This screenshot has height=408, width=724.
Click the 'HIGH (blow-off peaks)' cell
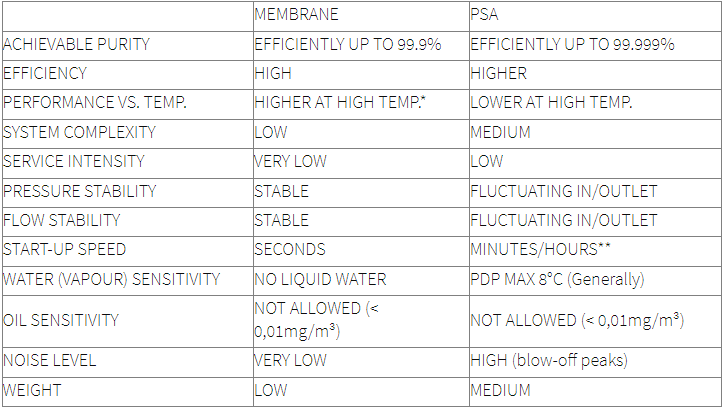(x=548, y=361)
